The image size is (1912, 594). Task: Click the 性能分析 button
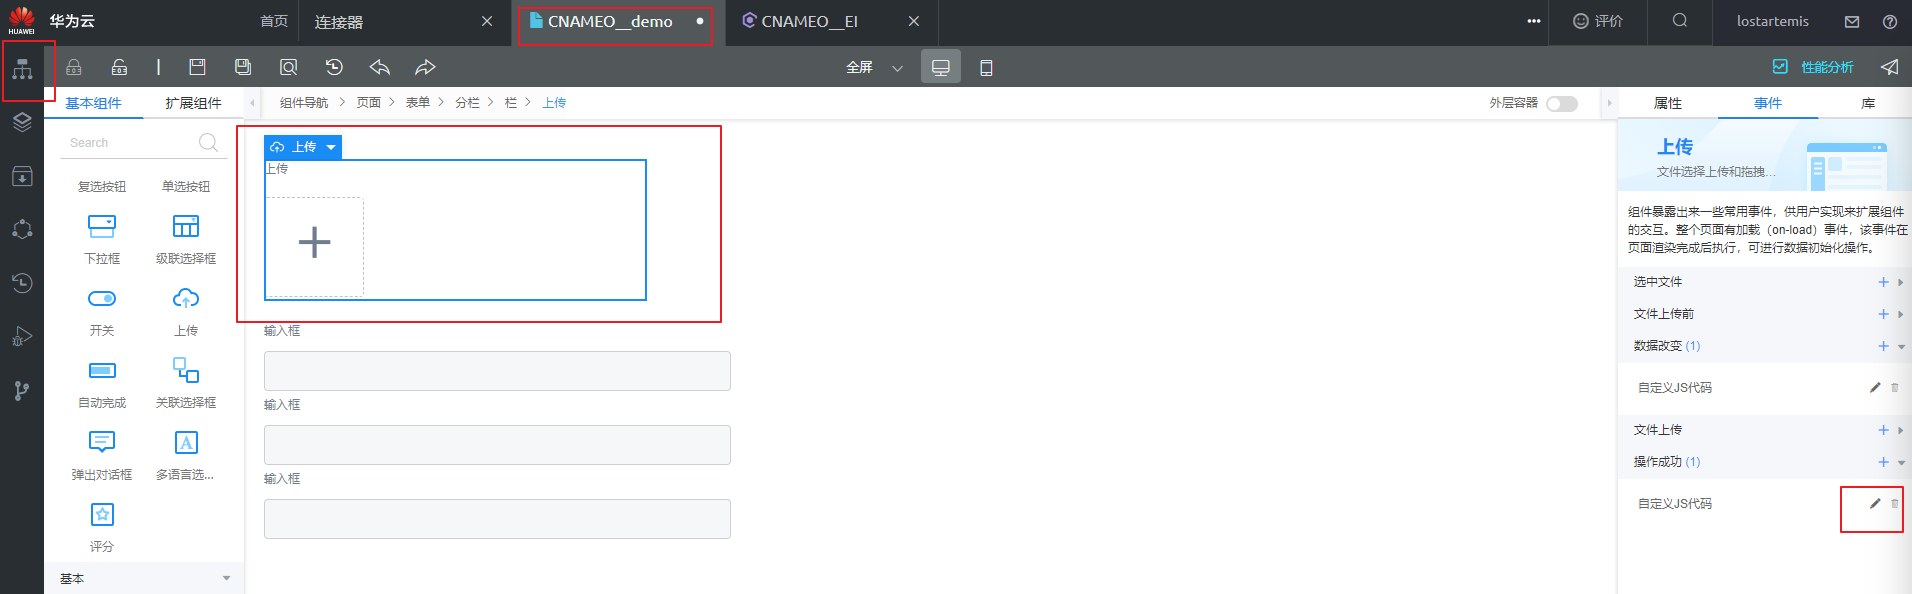click(x=1813, y=67)
